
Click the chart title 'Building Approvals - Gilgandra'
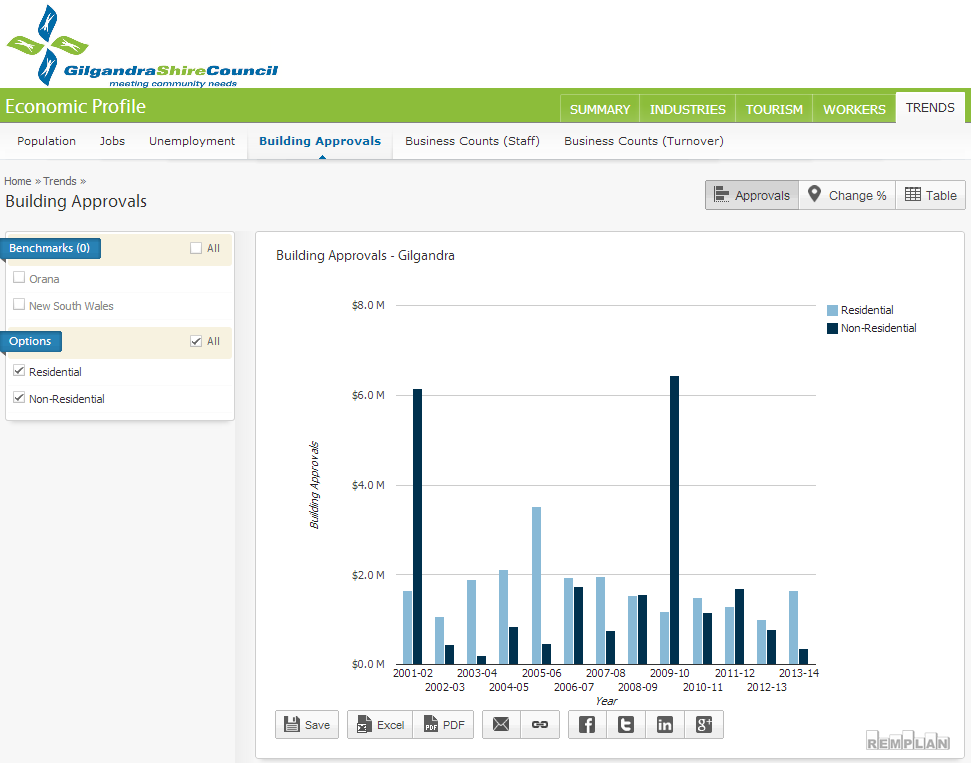[365, 255]
